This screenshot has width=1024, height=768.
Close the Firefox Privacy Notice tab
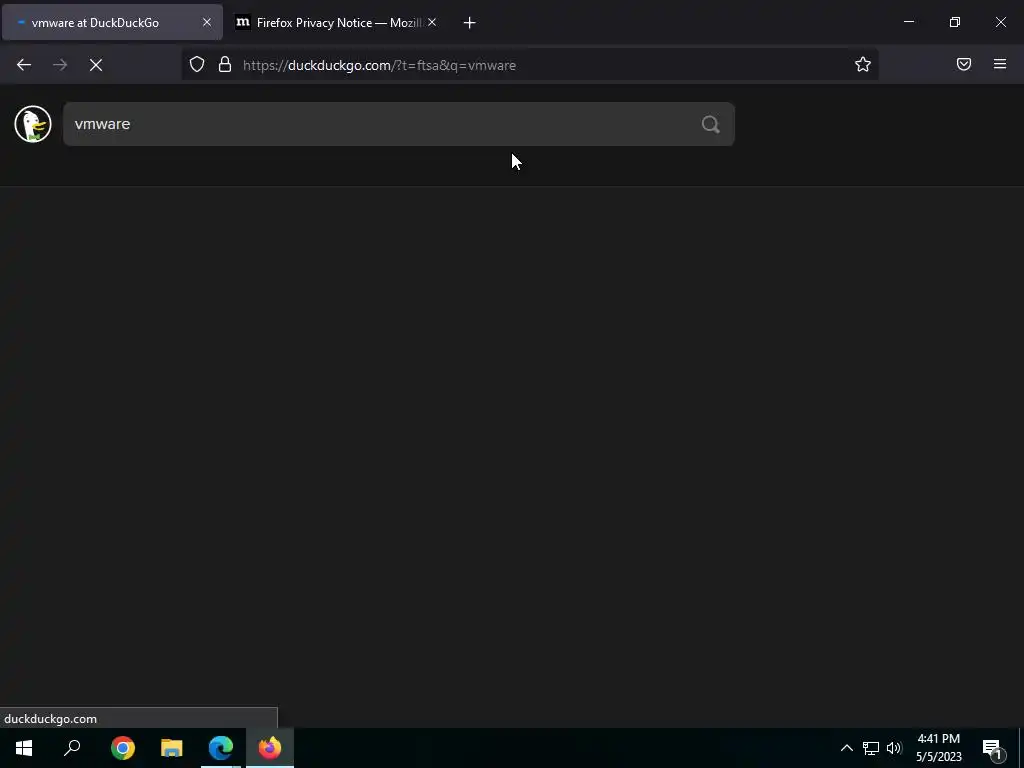click(432, 22)
